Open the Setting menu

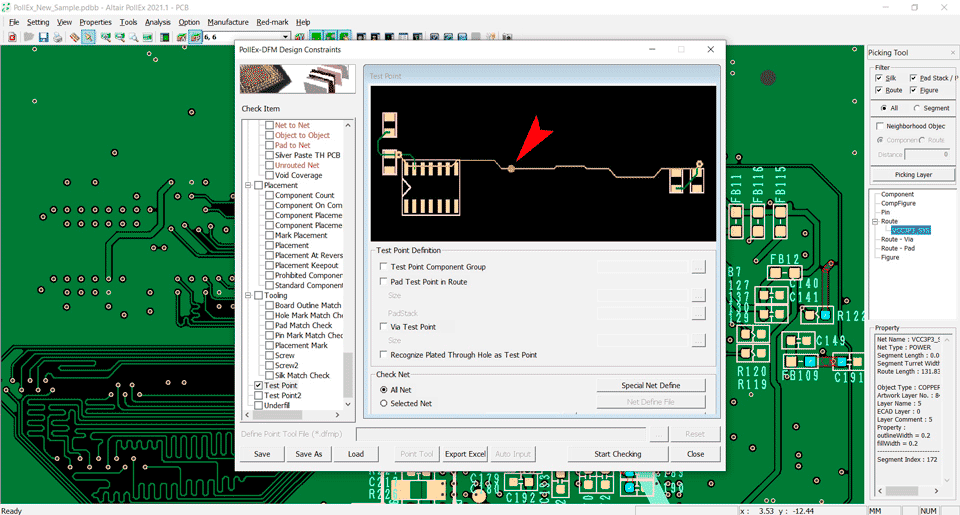(38, 22)
